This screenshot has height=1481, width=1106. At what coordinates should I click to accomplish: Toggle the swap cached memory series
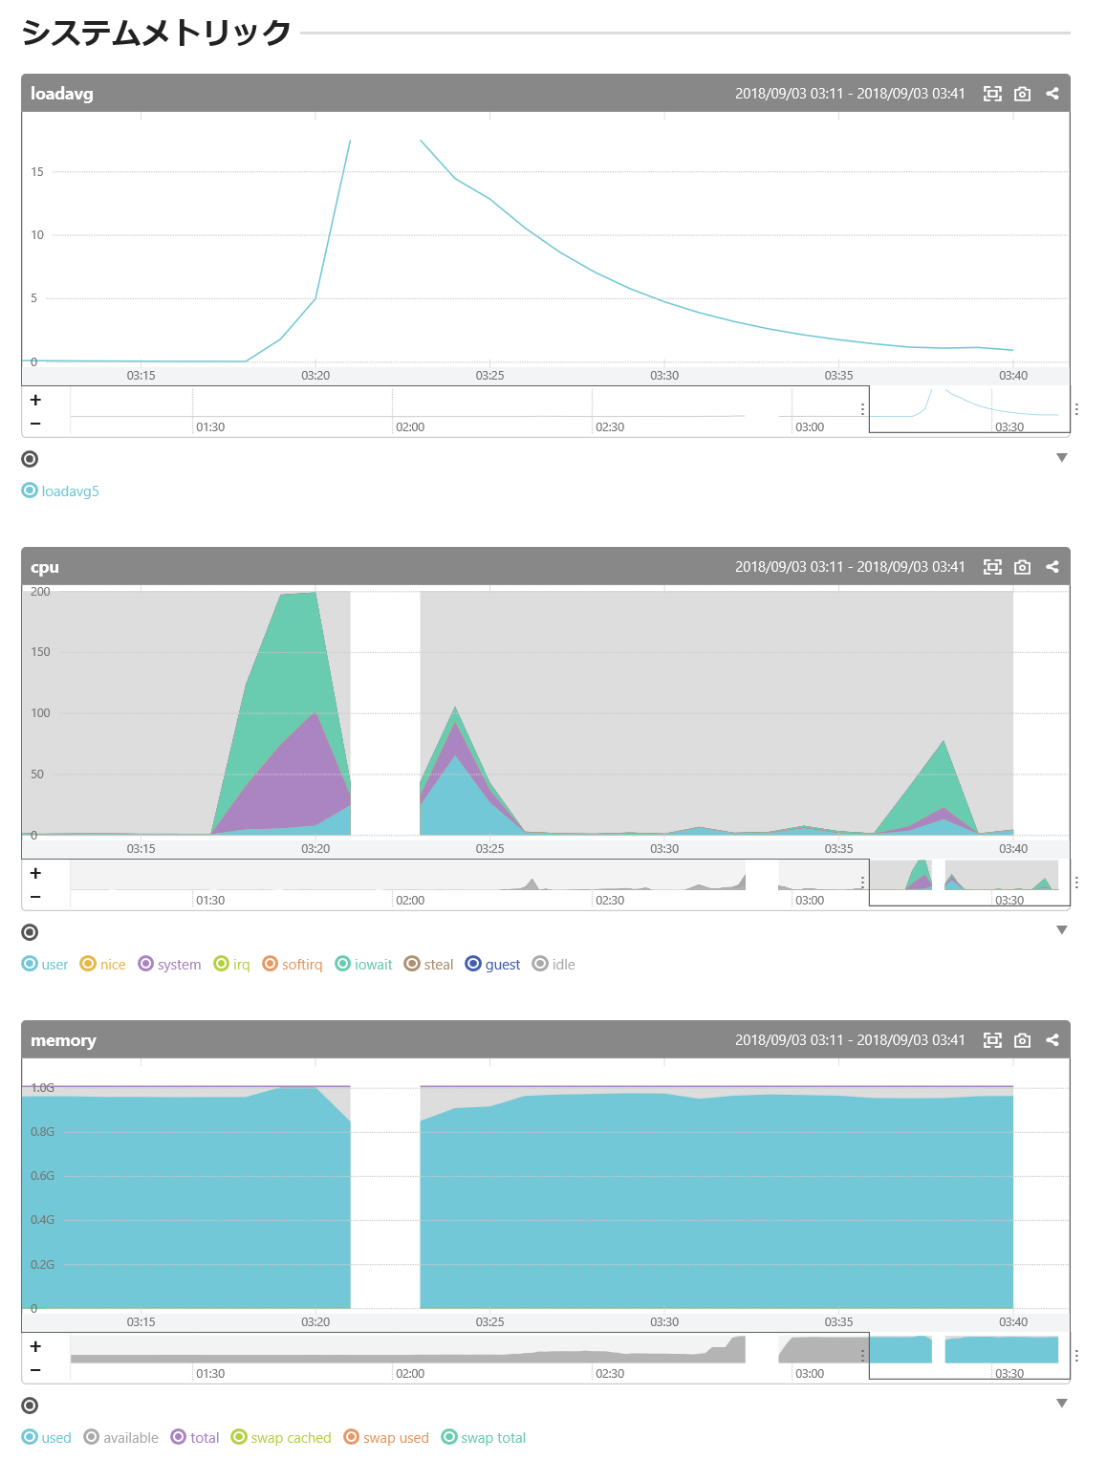pyautogui.click(x=281, y=1437)
